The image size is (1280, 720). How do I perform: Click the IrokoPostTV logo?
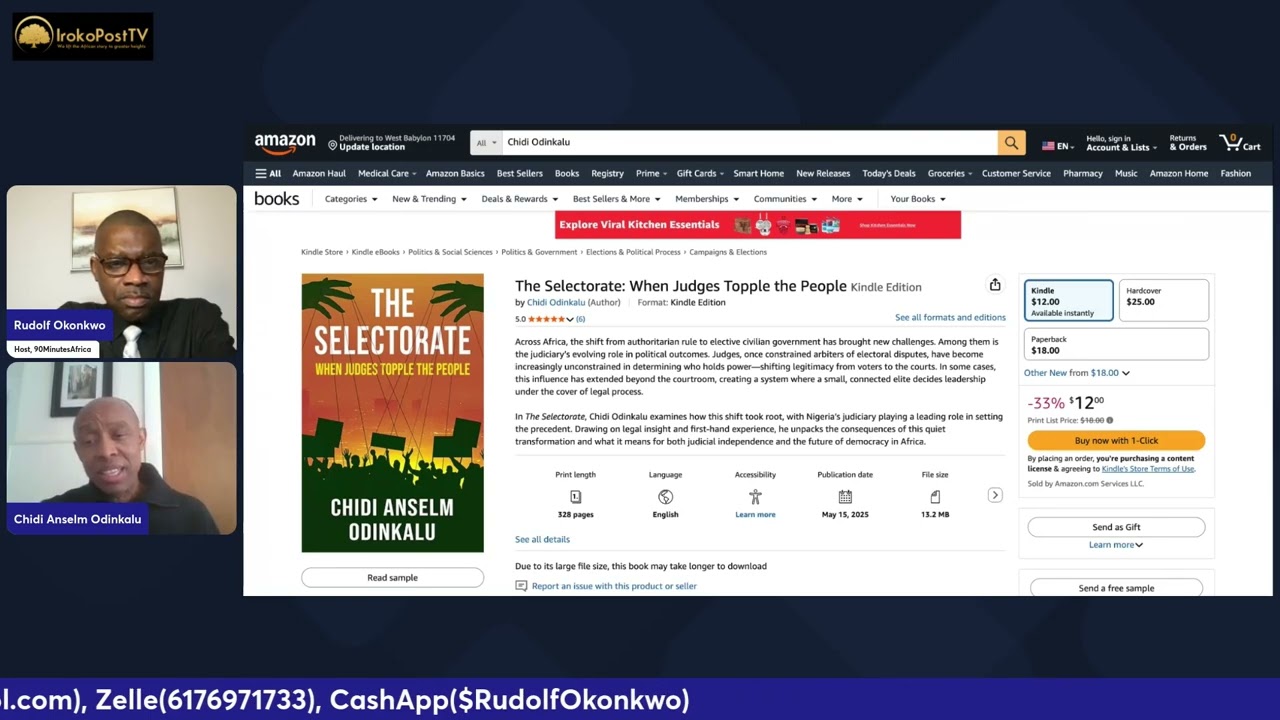[83, 36]
